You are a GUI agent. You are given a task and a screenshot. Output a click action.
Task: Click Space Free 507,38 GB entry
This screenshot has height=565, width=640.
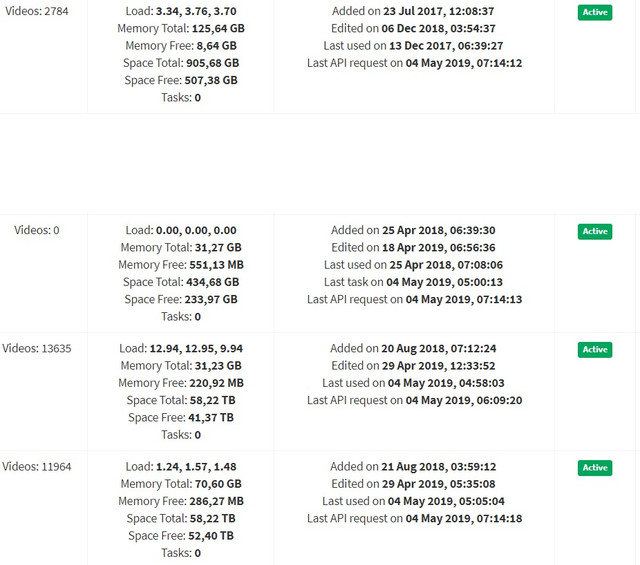click(181, 80)
